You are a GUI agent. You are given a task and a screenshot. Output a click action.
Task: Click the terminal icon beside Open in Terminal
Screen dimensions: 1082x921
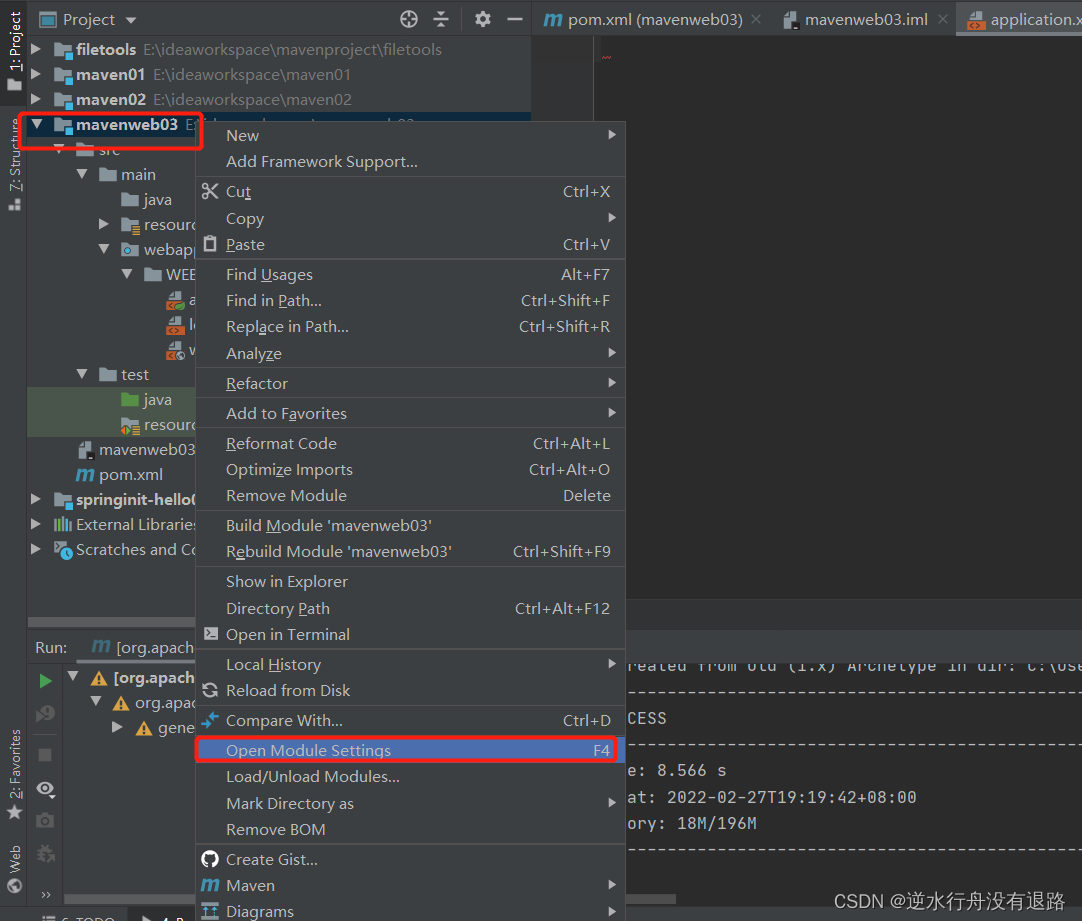[x=211, y=634]
